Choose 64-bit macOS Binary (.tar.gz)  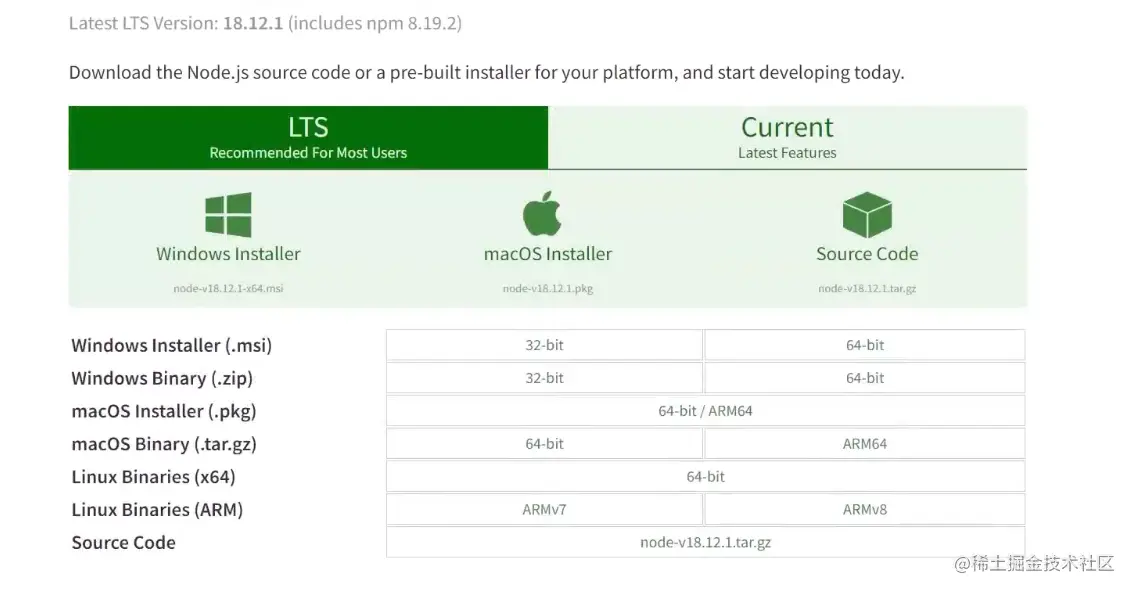[544, 444]
